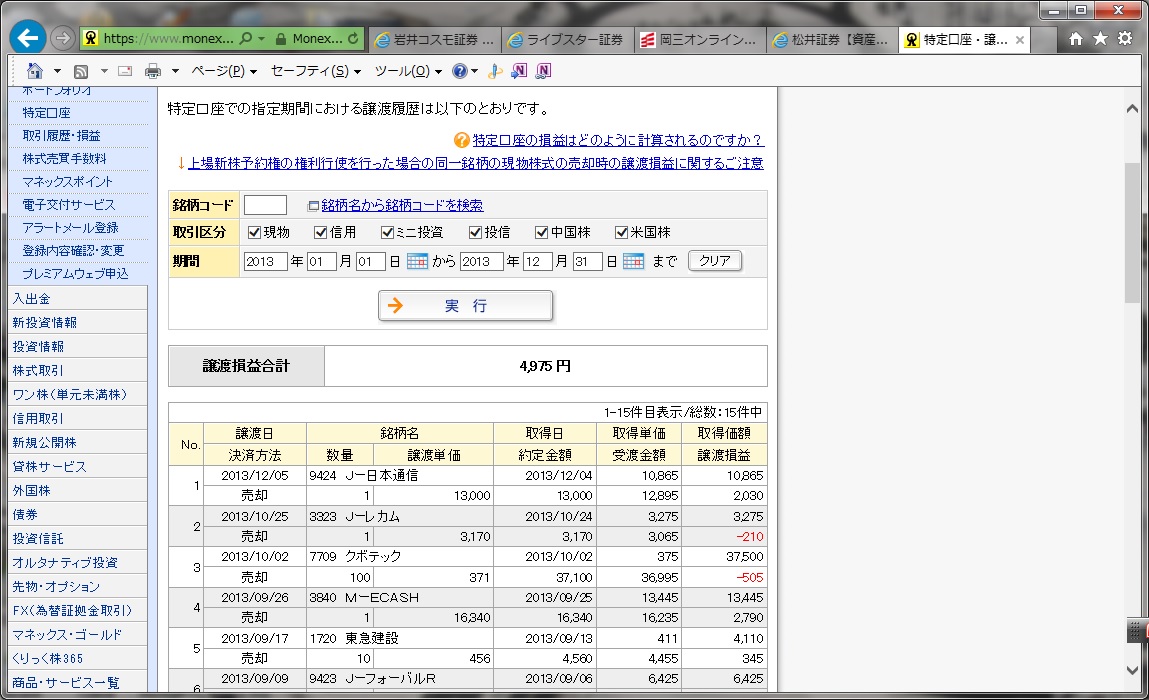Open browser settings gear icon
The image size is (1149, 700).
coord(1125,39)
